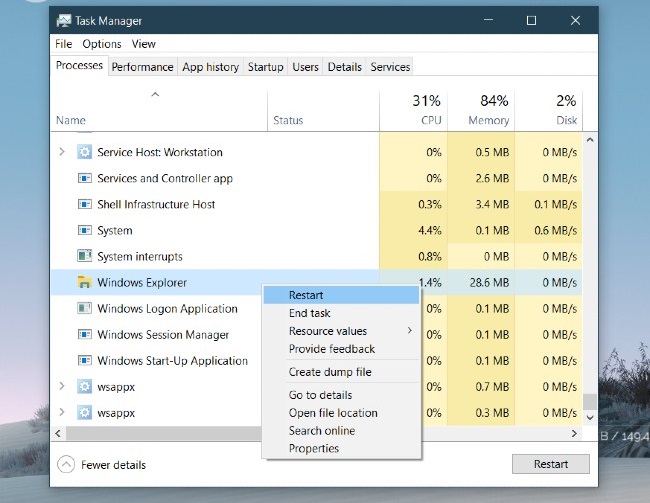Choose Create dump file
Screen dimensions: 650x503
point(341,372)
